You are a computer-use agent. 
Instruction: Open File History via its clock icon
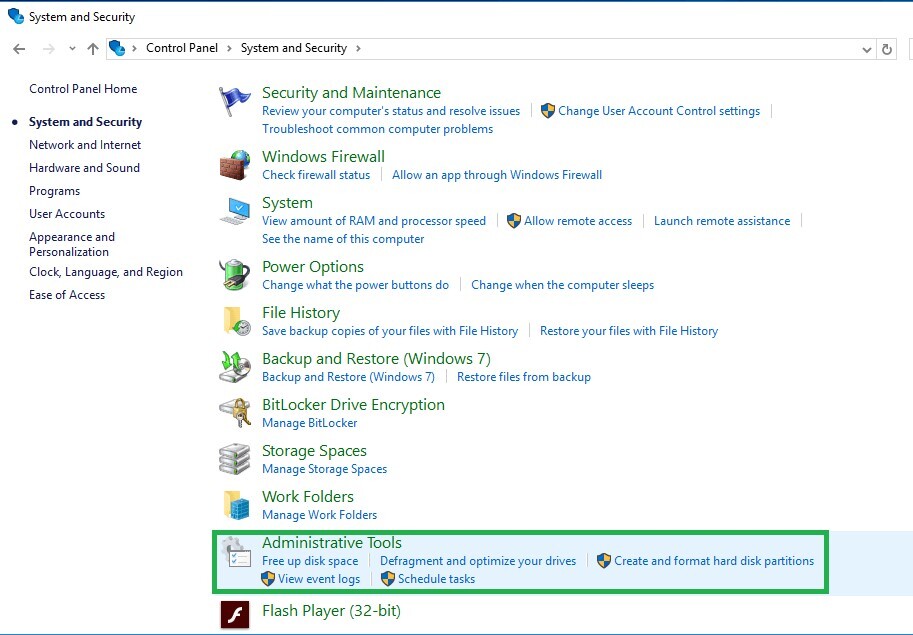coord(234,320)
